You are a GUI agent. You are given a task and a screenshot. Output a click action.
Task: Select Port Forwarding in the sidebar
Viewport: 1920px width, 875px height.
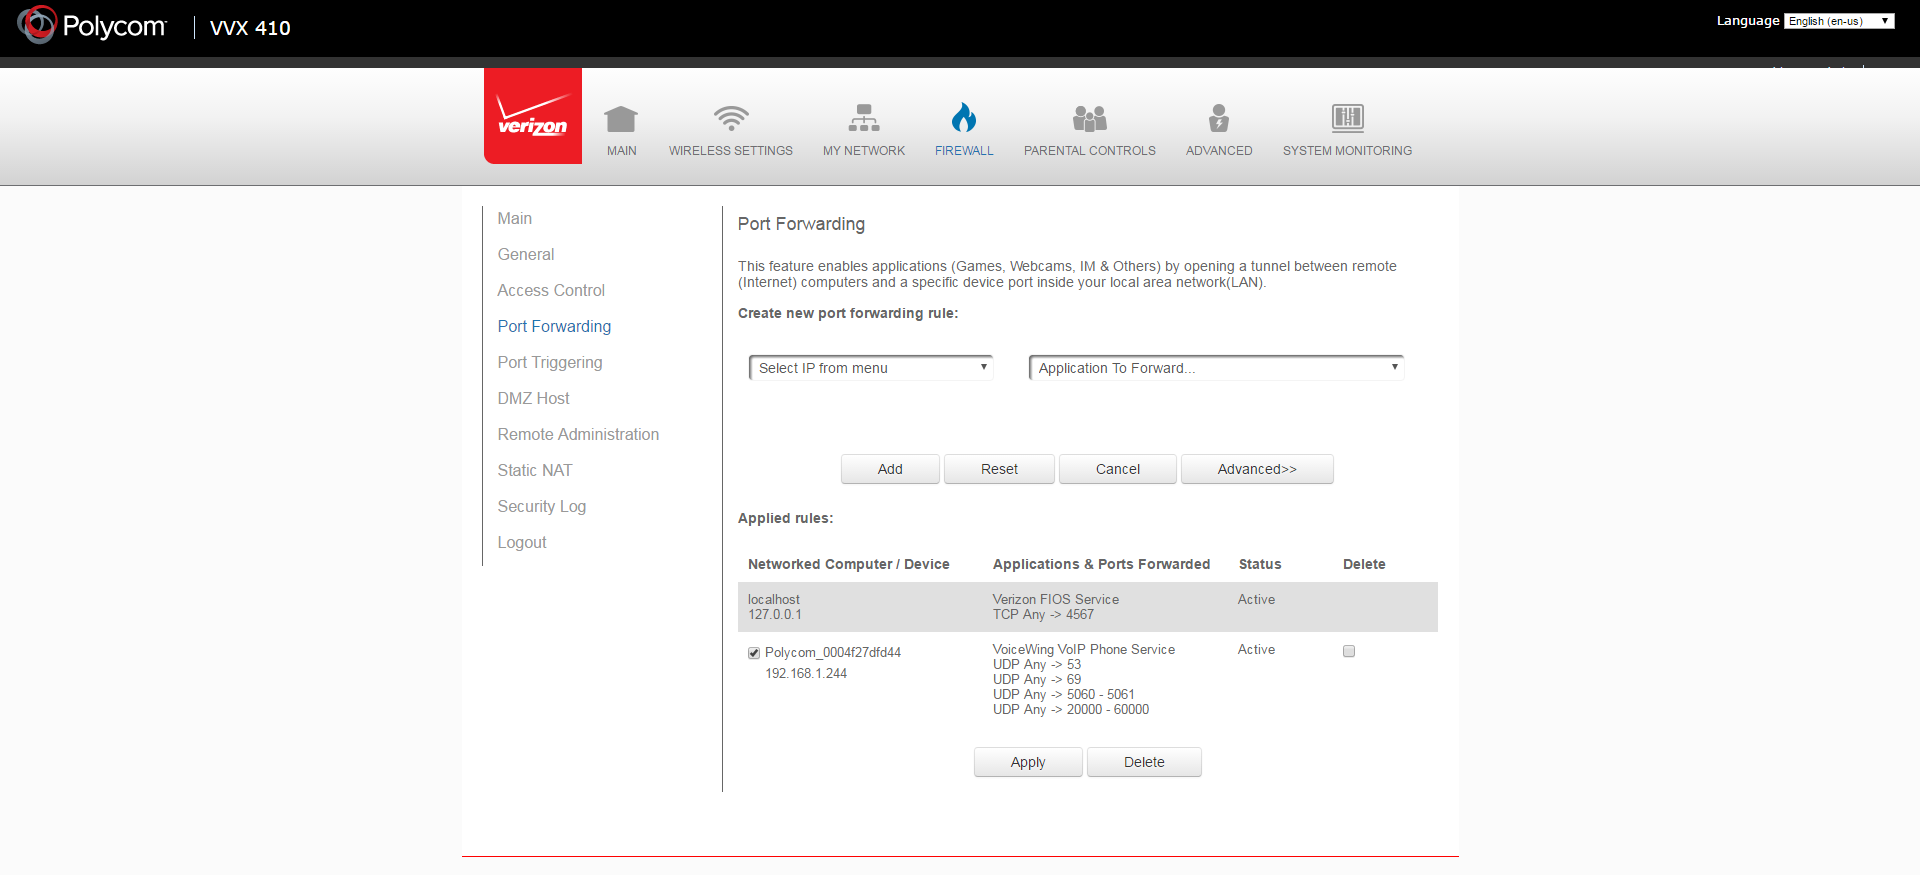pyautogui.click(x=554, y=326)
